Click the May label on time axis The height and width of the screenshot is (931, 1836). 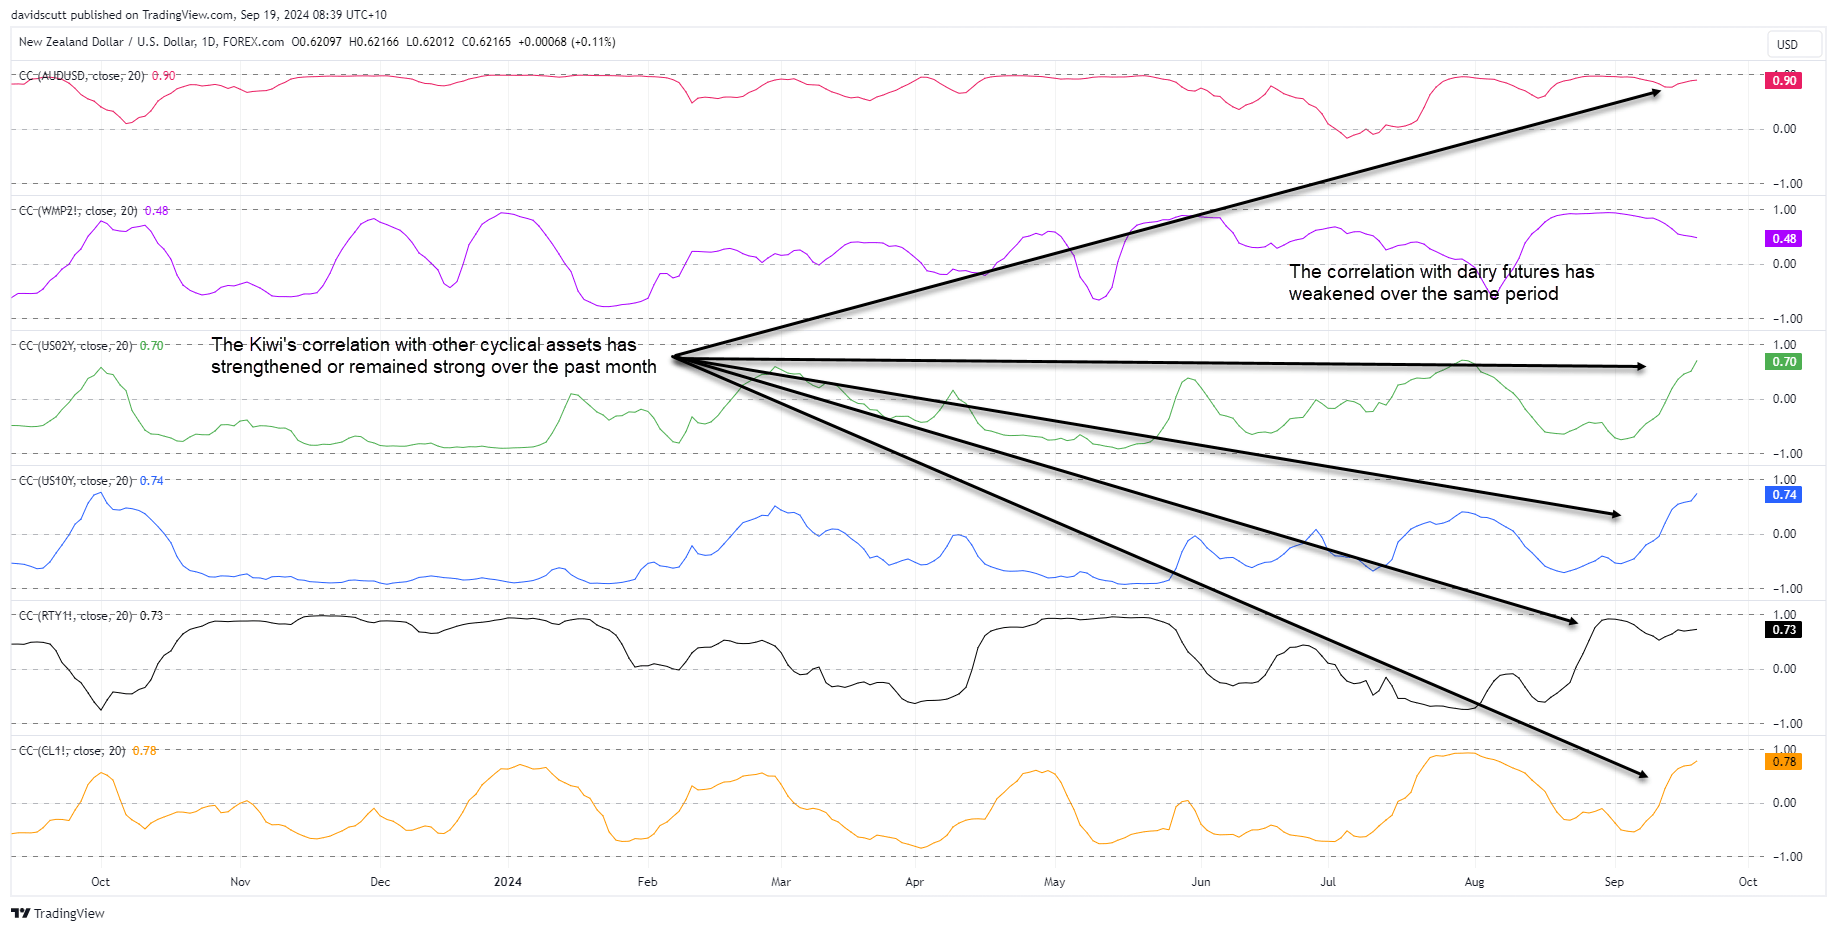tap(1054, 882)
